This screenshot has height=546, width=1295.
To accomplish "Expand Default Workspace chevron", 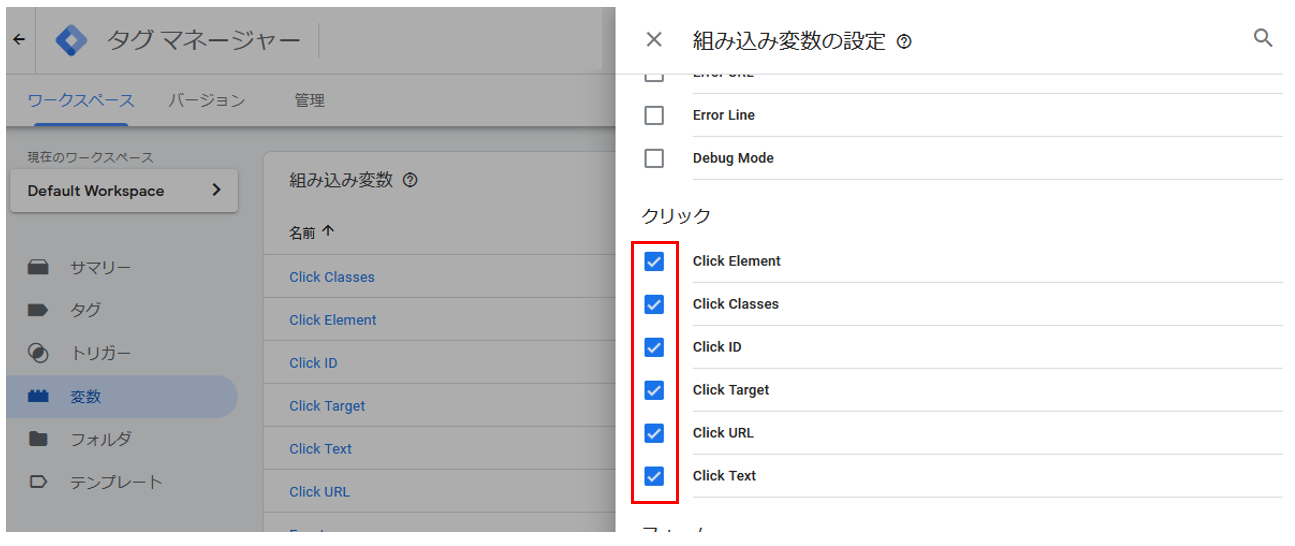I will coord(217,190).
